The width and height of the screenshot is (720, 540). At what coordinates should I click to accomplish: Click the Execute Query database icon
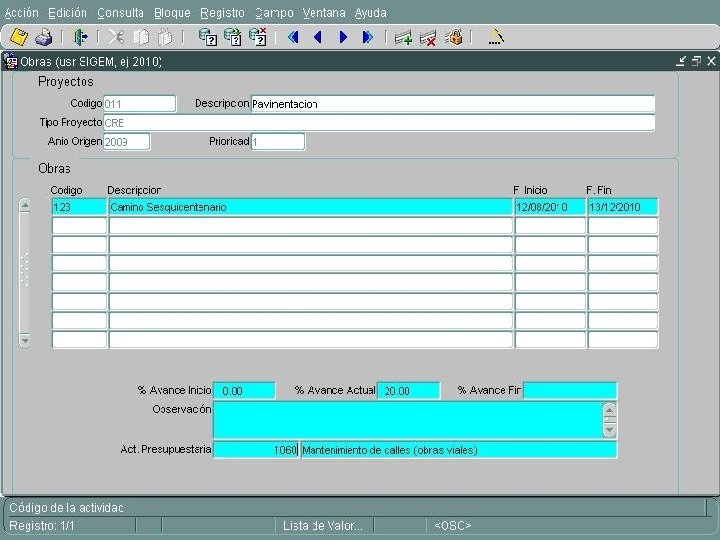[x=233, y=37]
